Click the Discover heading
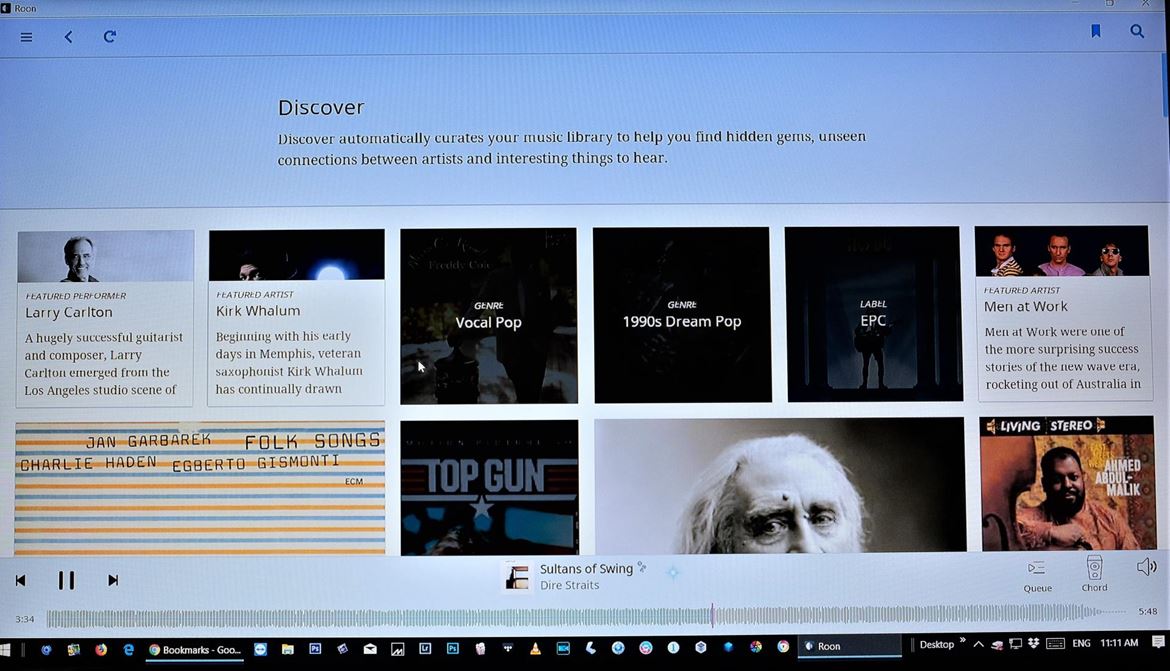The width and height of the screenshot is (1170, 671). [x=321, y=107]
